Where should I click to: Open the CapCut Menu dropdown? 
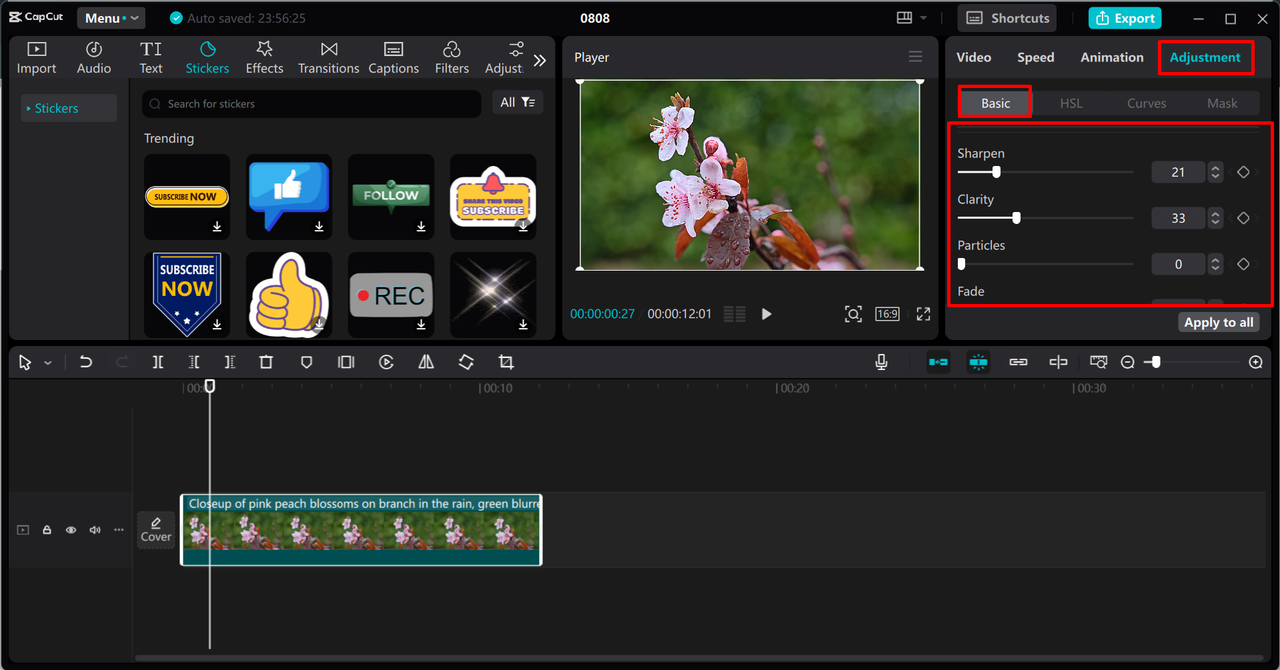coord(110,18)
